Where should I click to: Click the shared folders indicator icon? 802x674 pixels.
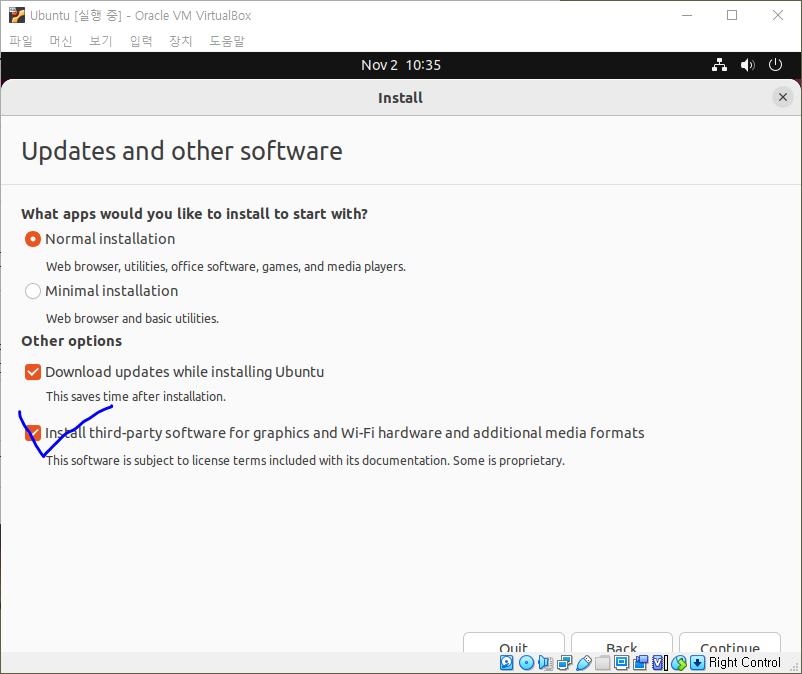[x=603, y=663]
